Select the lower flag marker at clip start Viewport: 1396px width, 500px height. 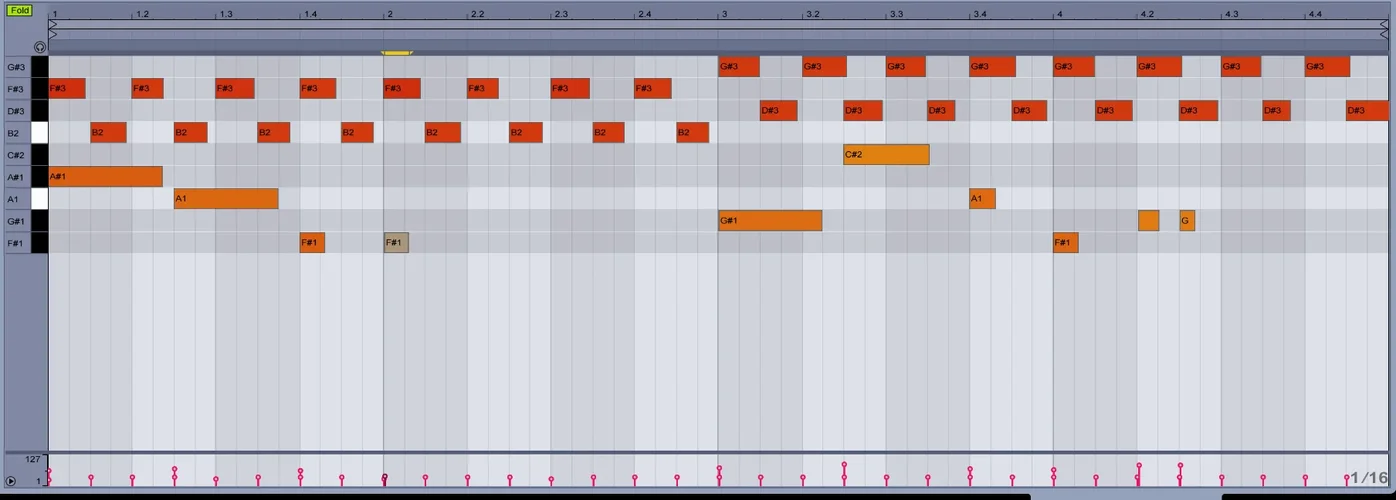(53, 34)
